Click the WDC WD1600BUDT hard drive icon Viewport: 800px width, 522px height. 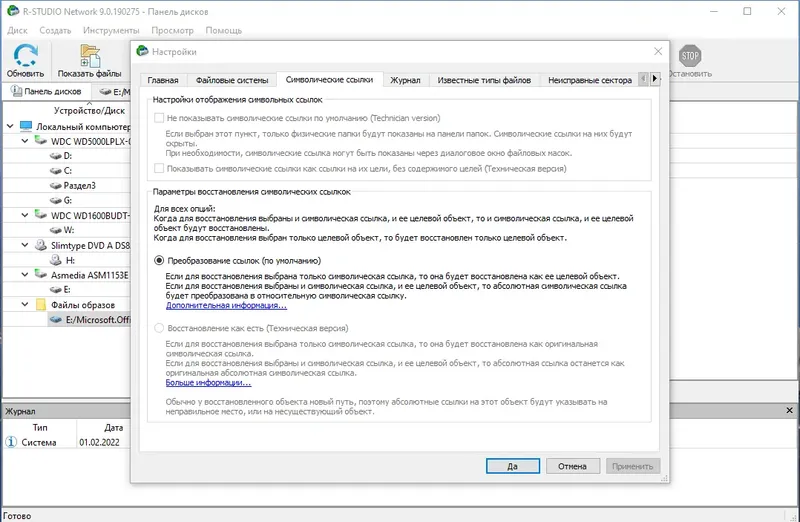(x=40, y=215)
